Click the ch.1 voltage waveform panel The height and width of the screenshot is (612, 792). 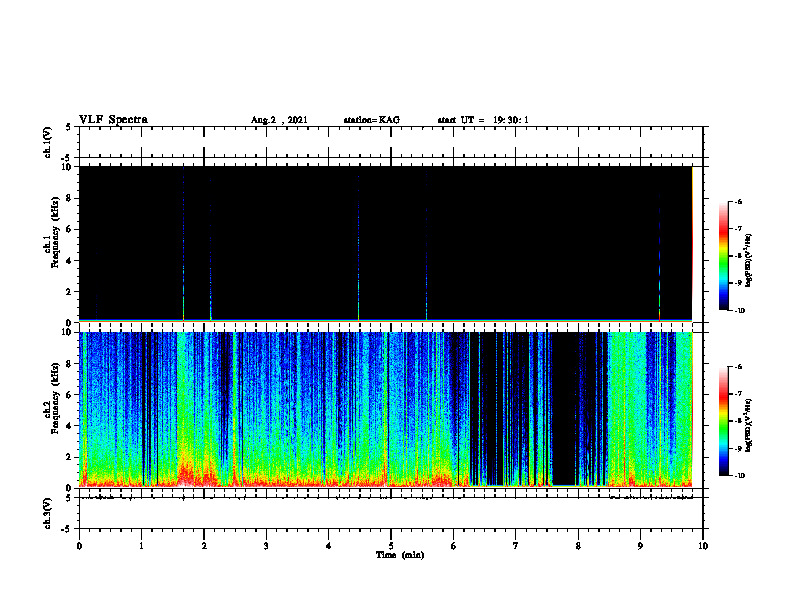[x=391, y=142]
